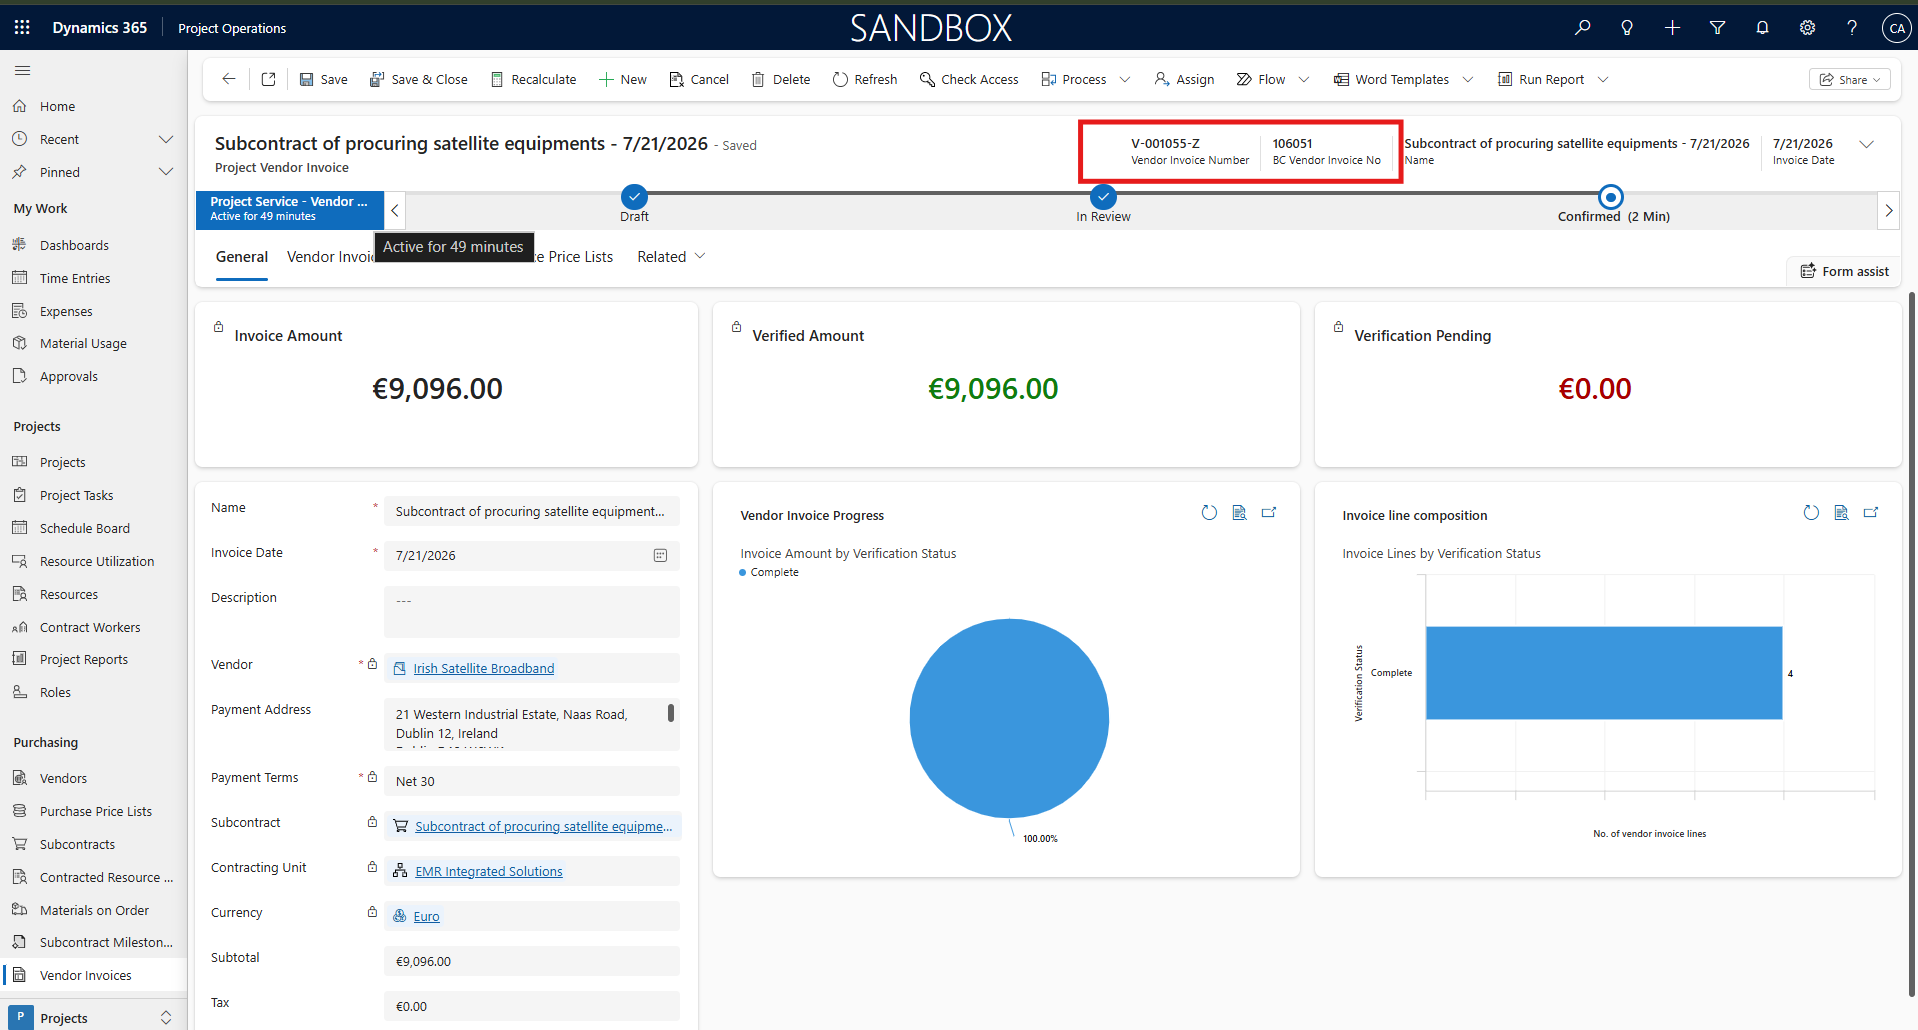Click into the Description field
This screenshot has width=1918, height=1030.
click(x=532, y=611)
